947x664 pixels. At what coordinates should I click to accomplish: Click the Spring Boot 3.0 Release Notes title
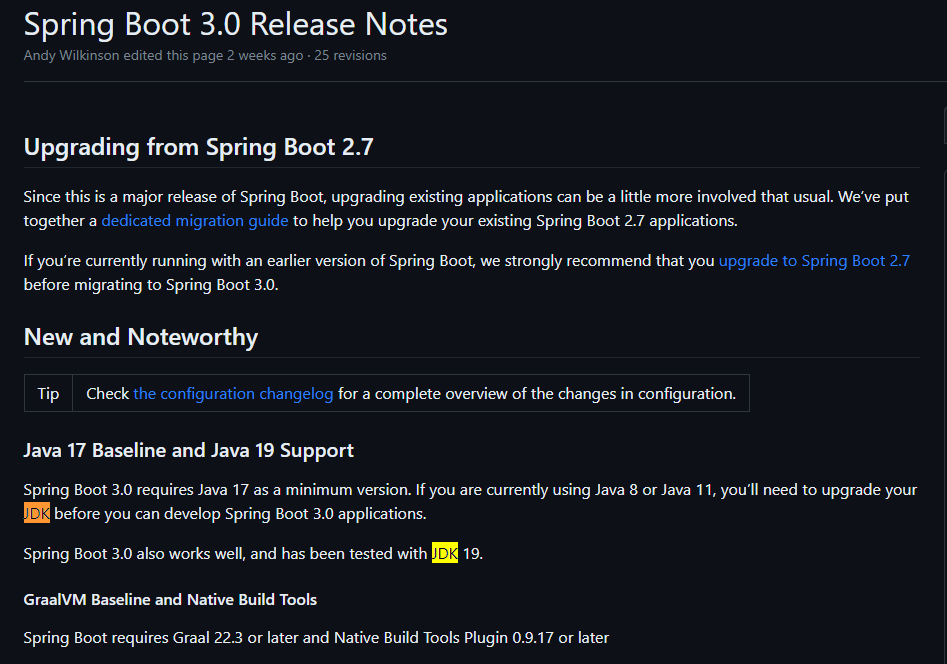236,24
